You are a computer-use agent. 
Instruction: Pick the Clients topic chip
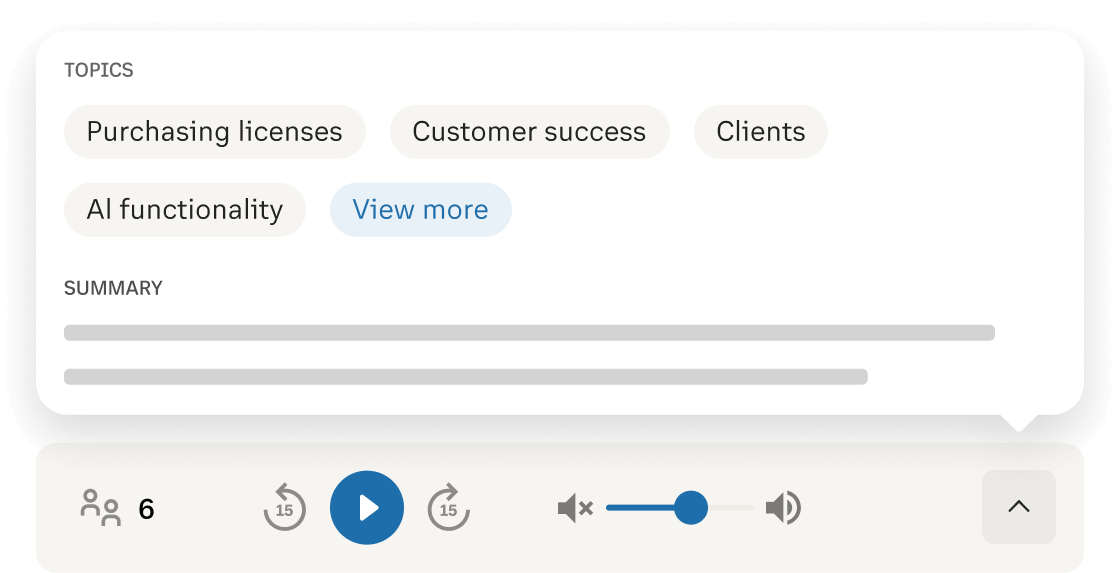pos(760,132)
